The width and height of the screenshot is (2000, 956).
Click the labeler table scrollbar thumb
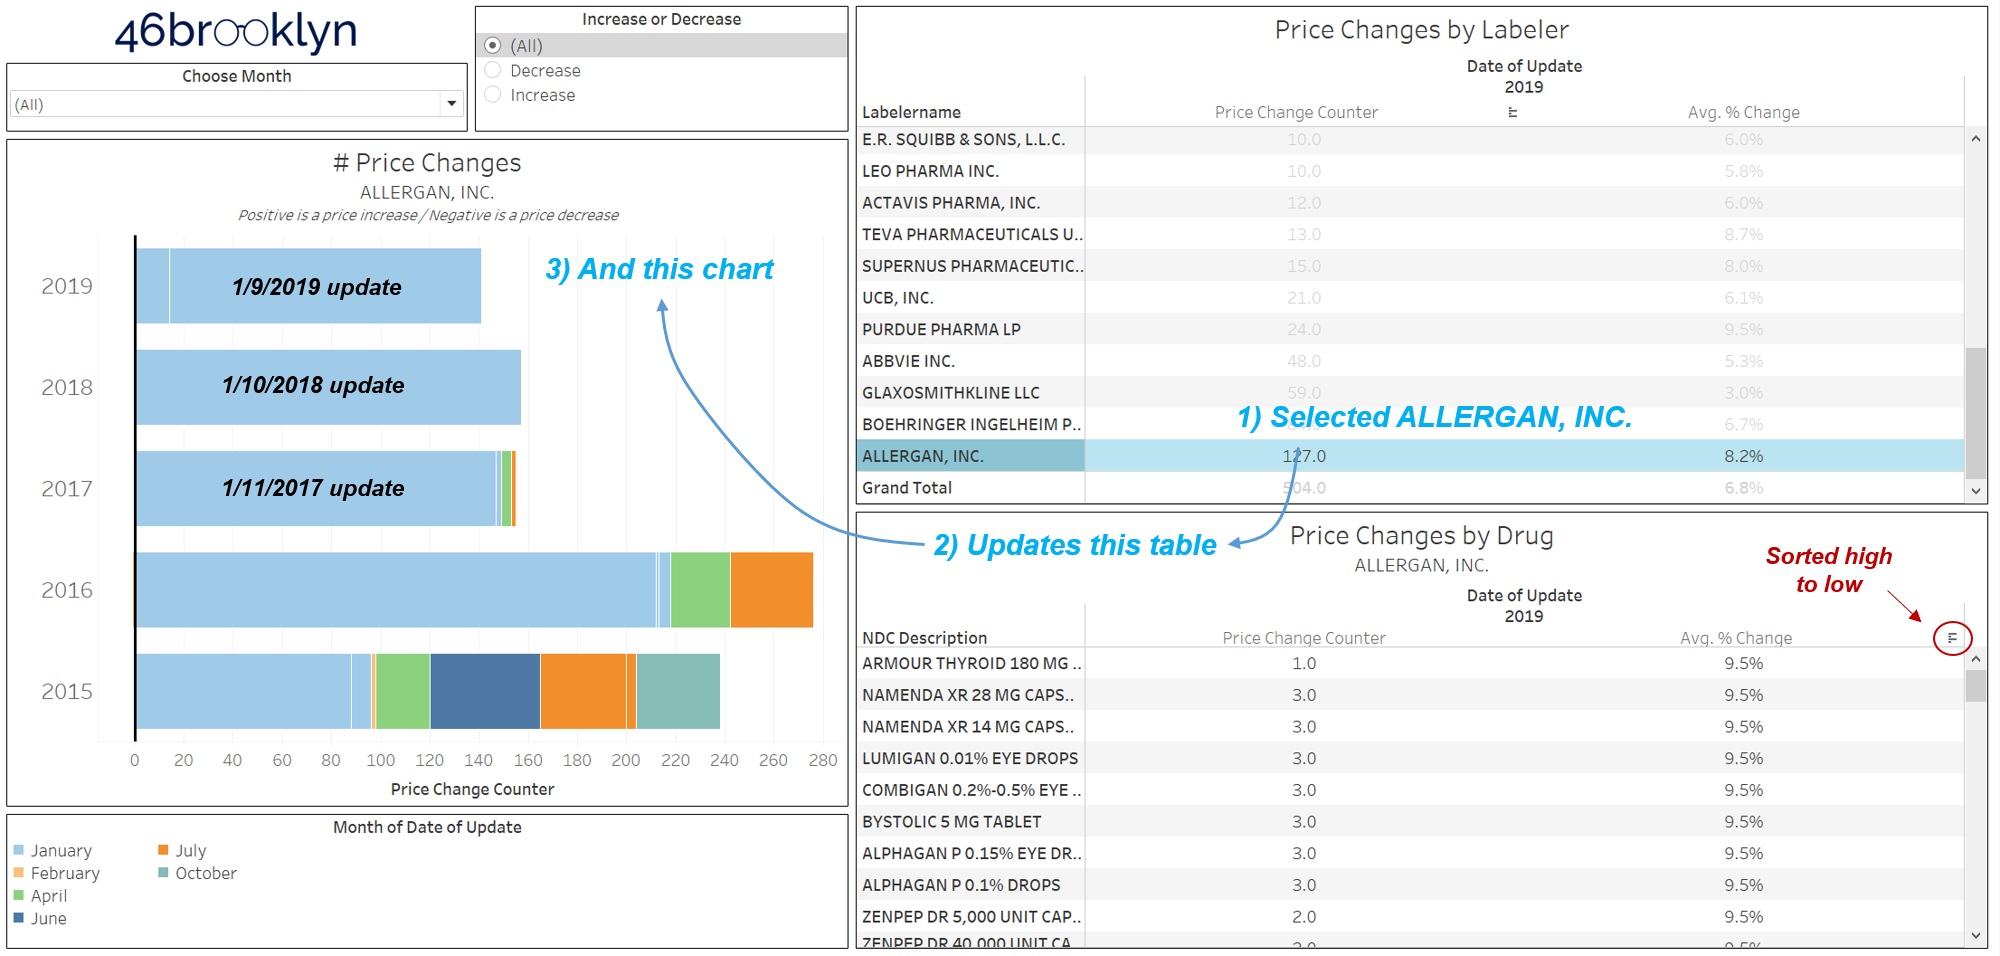pyautogui.click(x=1975, y=413)
